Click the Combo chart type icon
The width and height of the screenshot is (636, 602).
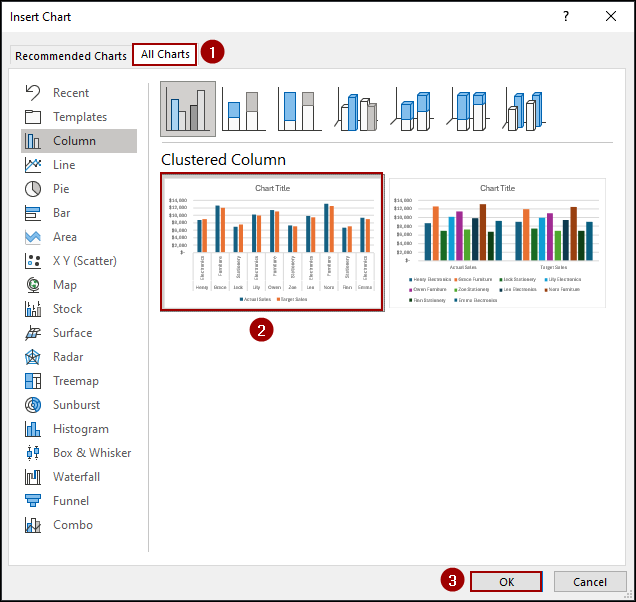coord(33,525)
